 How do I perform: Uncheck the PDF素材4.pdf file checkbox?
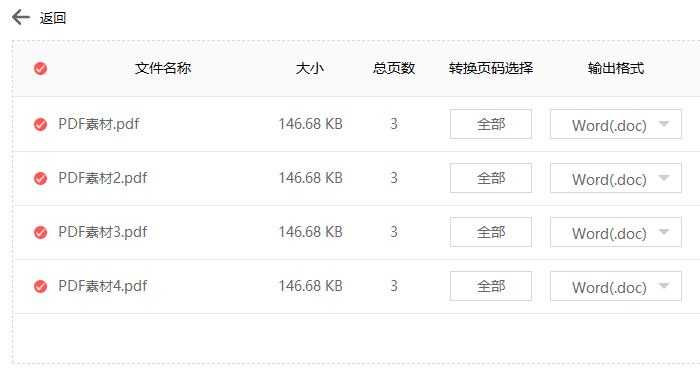(41, 286)
